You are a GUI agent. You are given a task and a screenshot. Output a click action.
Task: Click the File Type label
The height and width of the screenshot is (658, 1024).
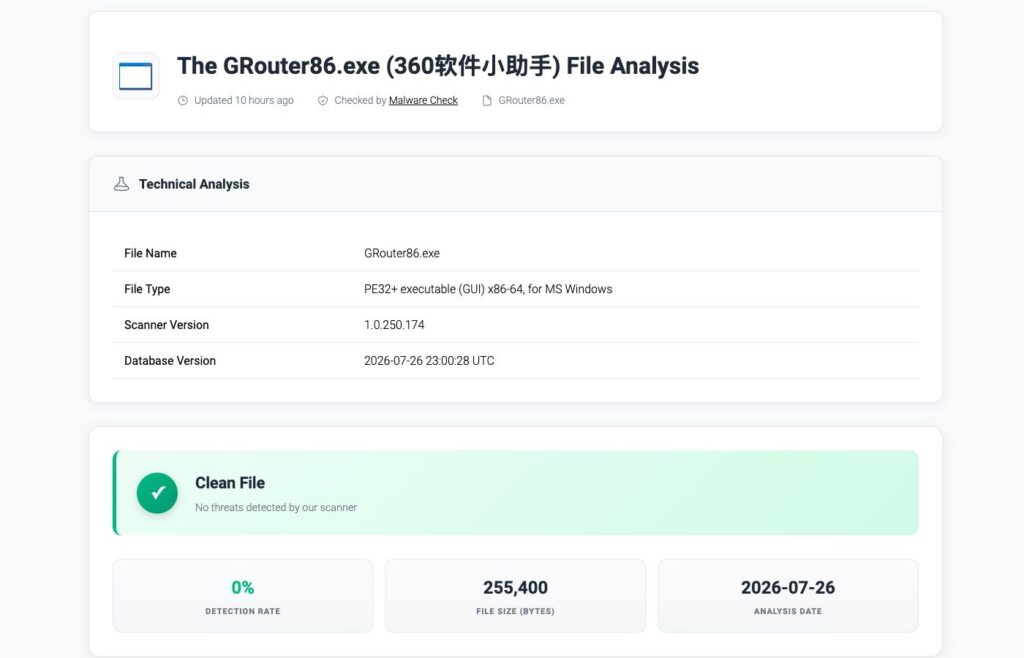147,289
